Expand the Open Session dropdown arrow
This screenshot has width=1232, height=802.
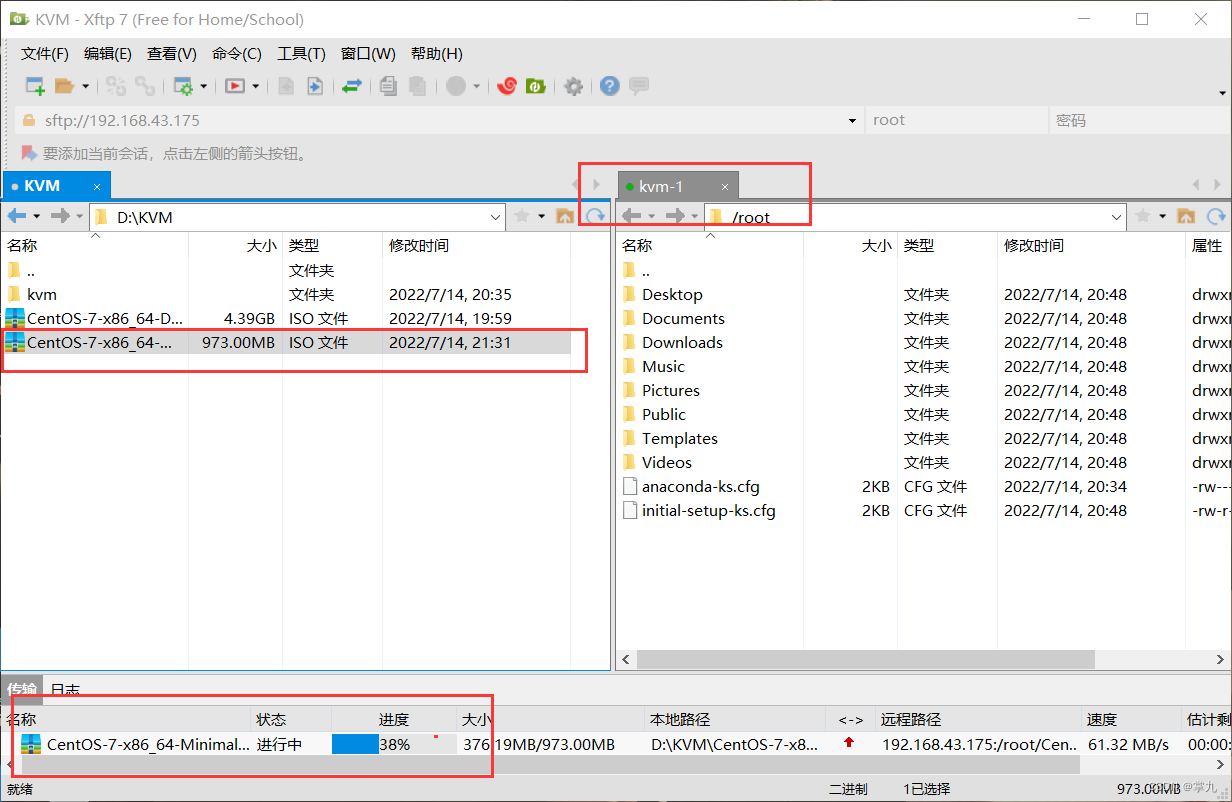click(85, 87)
